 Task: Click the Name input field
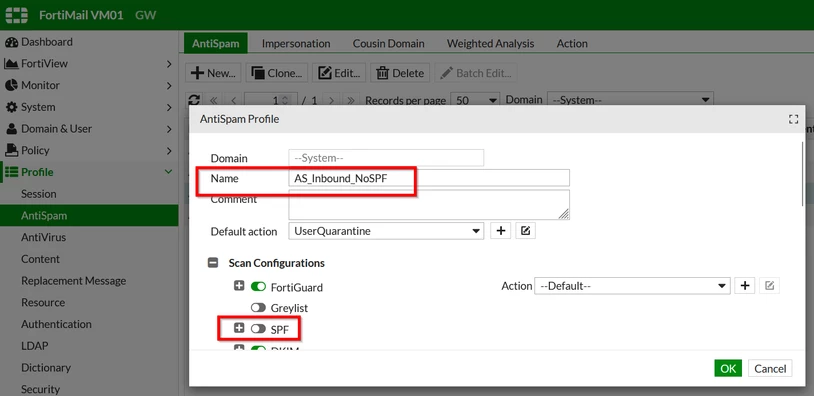click(429, 177)
